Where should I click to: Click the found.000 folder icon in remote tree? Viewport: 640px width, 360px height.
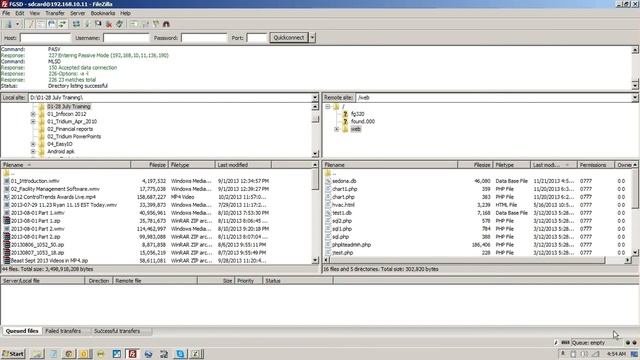[x=345, y=121]
